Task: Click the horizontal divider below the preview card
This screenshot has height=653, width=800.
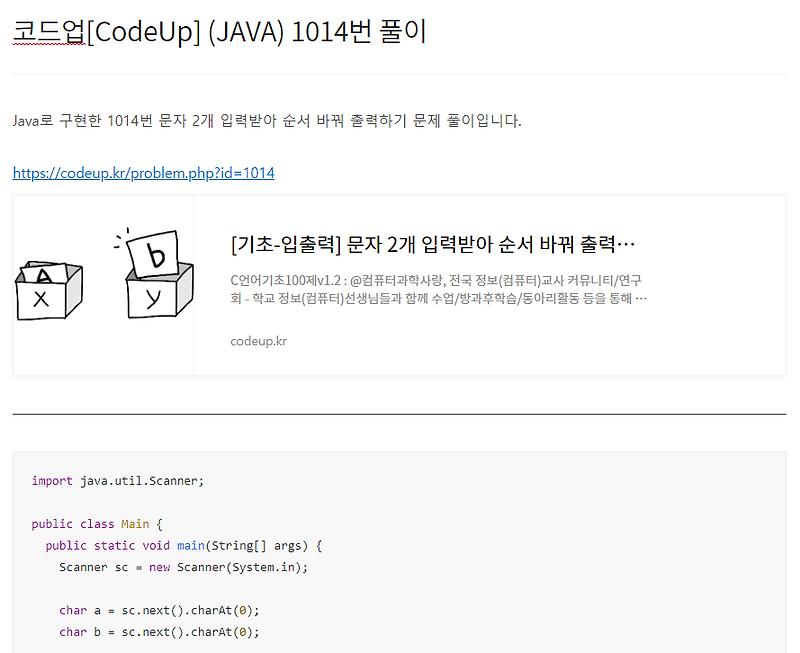Action: [x=400, y=411]
